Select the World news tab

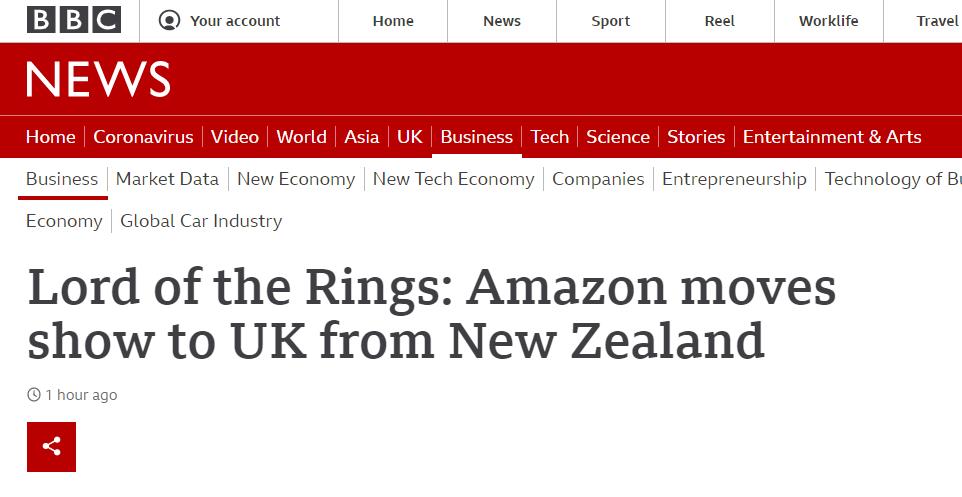pyautogui.click(x=301, y=137)
